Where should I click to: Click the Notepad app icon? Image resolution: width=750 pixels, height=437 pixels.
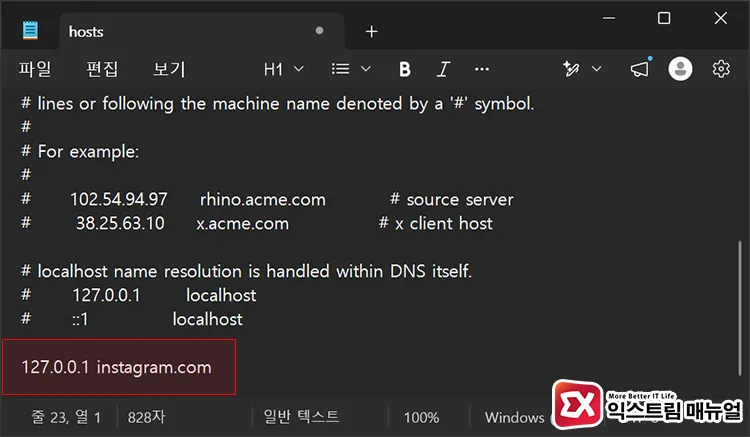point(30,31)
